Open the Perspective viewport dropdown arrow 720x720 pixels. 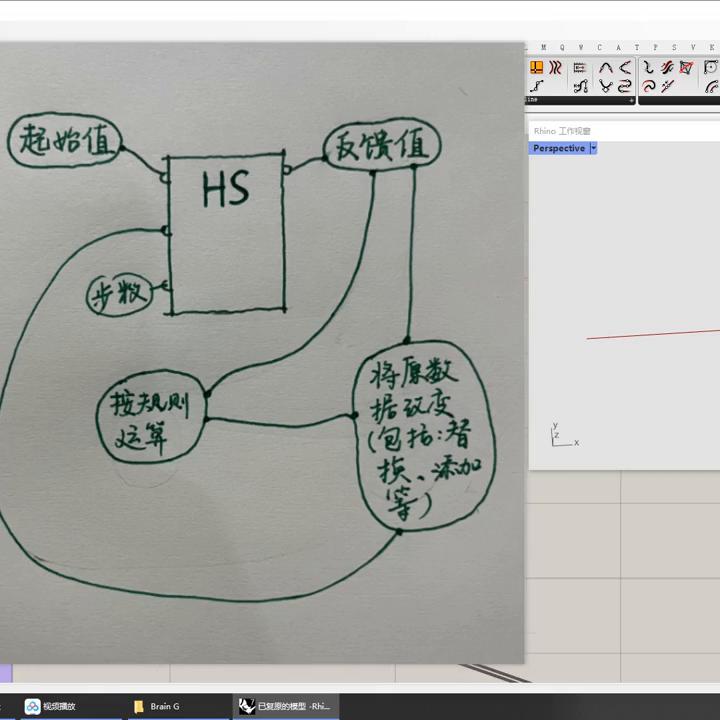click(593, 148)
